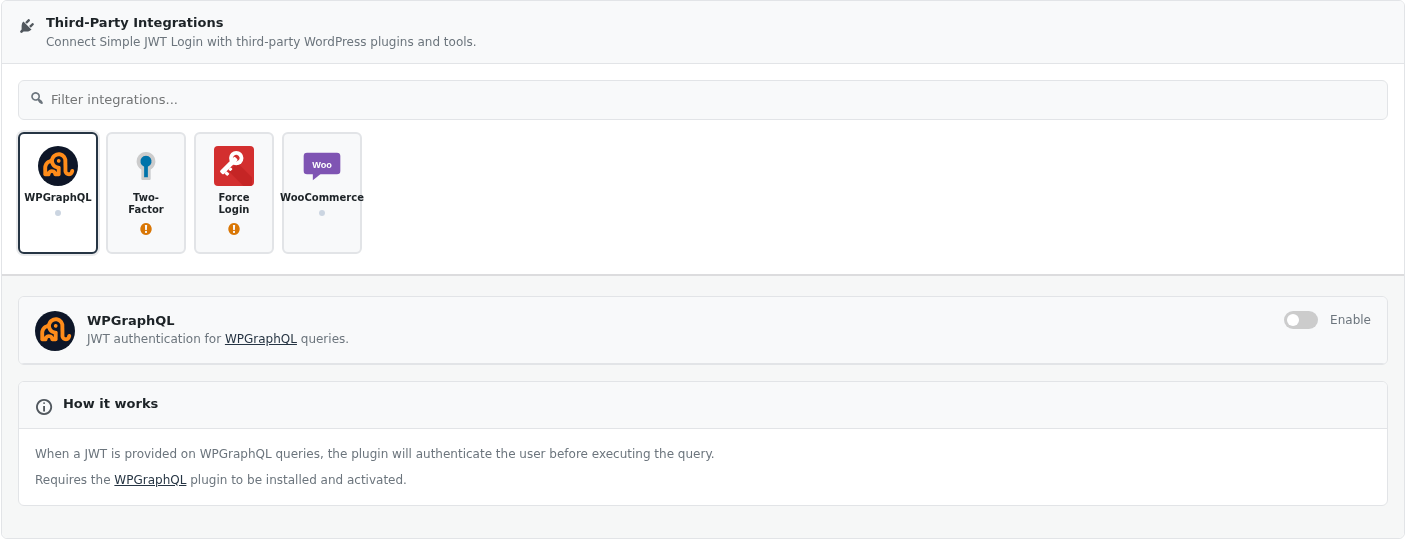This screenshot has height=539, width=1405.
Task: Select the WPGraphQL integration card
Action: point(58,193)
